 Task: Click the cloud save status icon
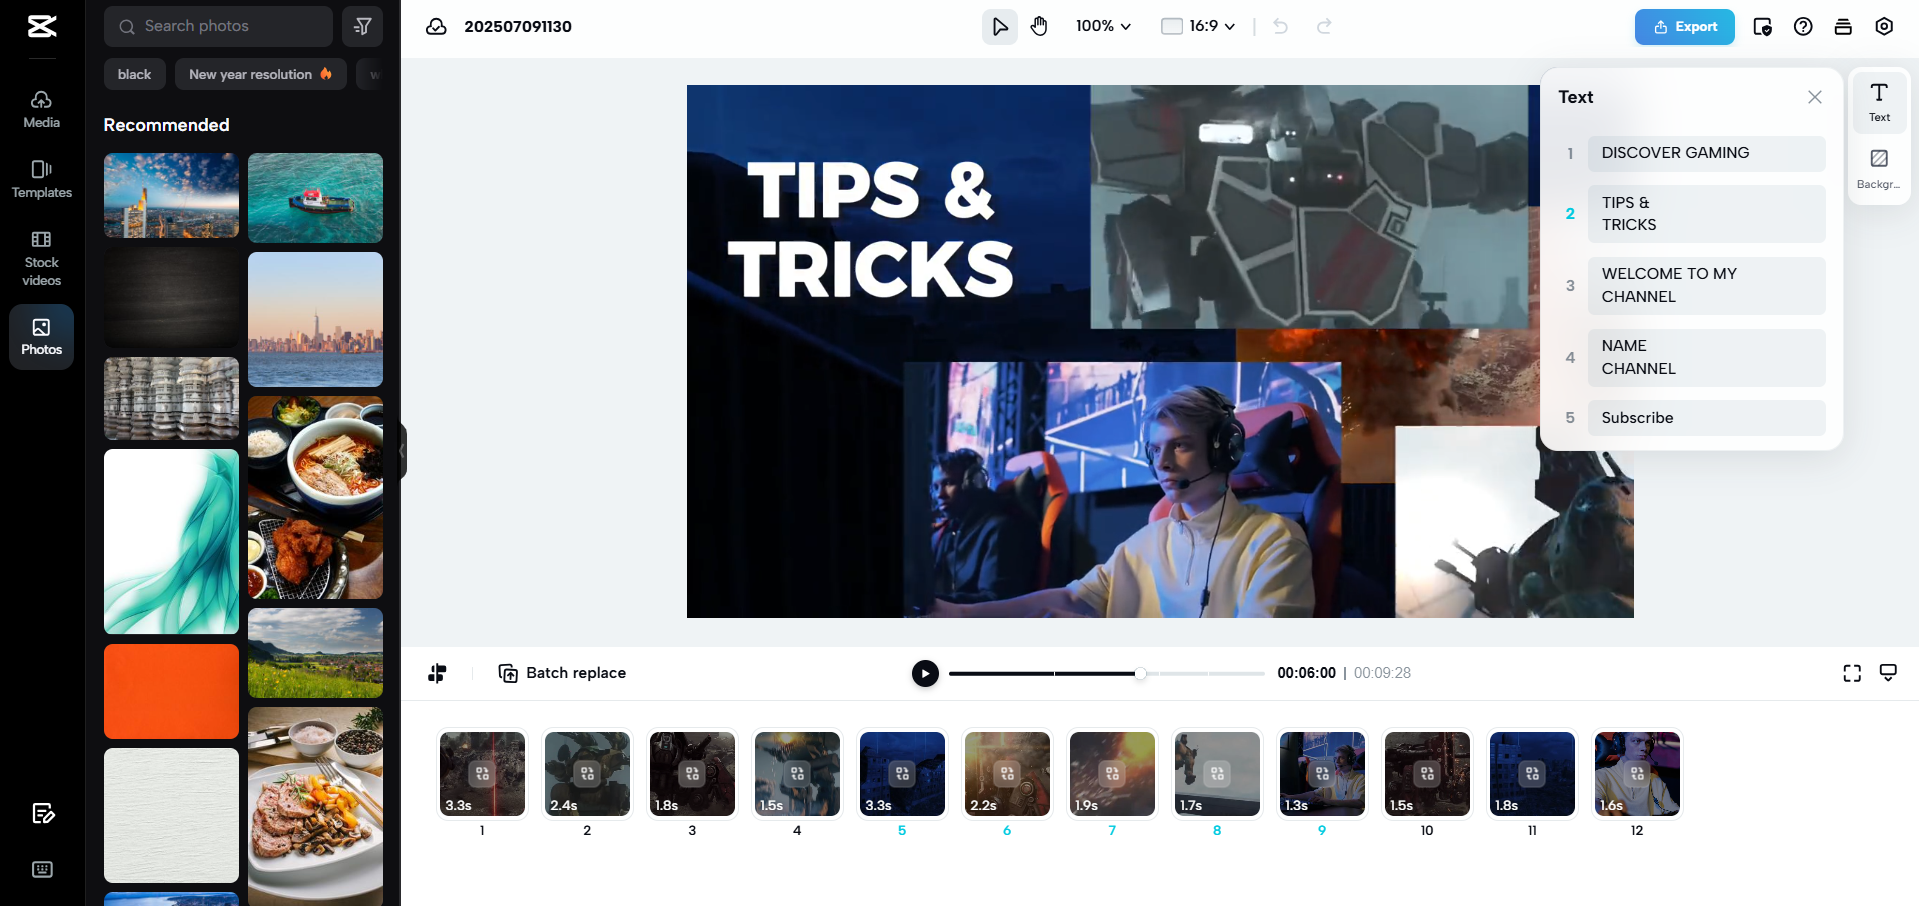tap(436, 26)
